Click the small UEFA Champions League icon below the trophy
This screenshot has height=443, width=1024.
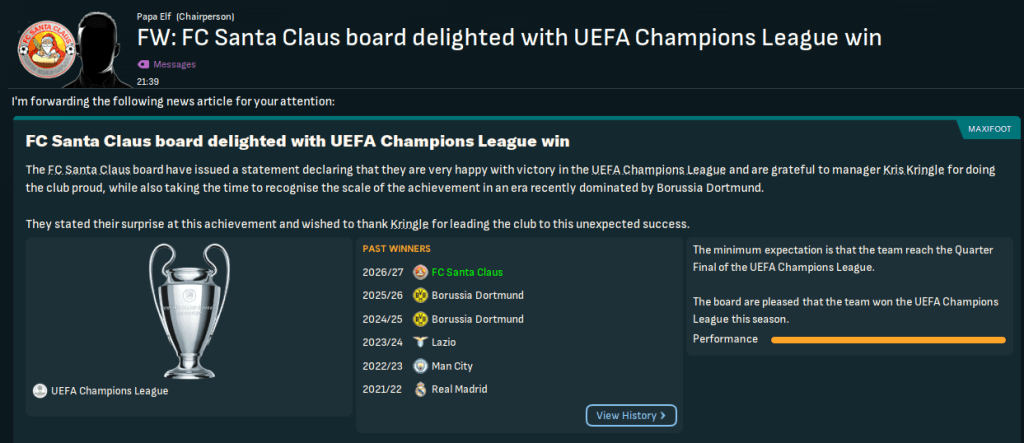(40, 391)
